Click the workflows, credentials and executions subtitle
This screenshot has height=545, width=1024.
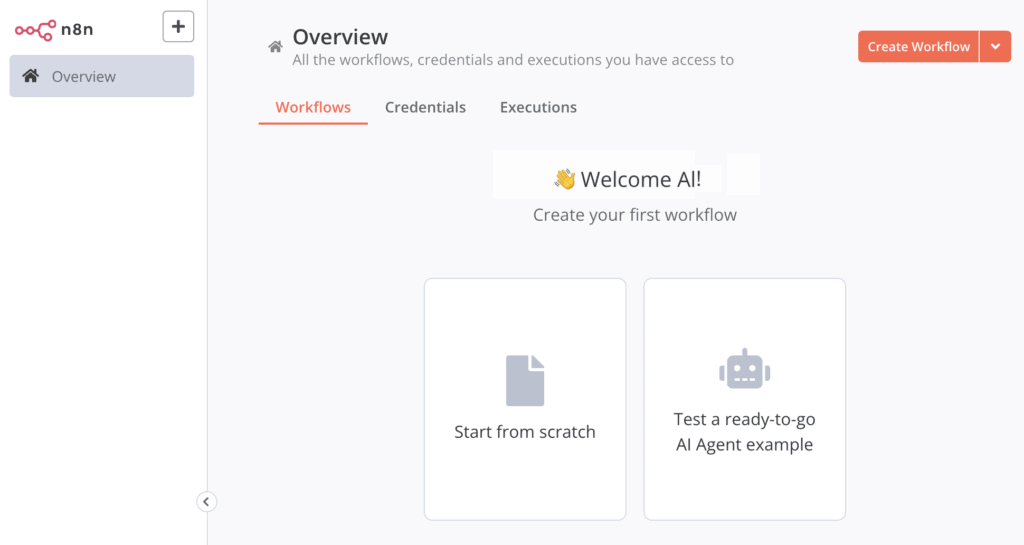[x=513, y=60]
